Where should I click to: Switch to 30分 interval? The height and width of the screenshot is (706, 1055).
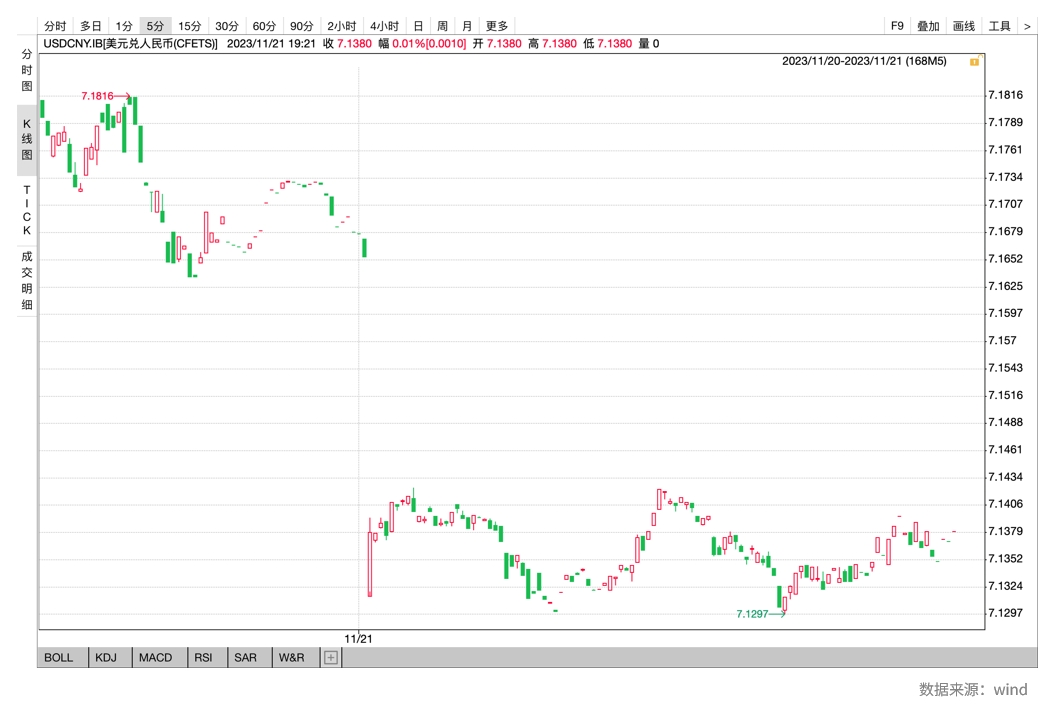227,26
